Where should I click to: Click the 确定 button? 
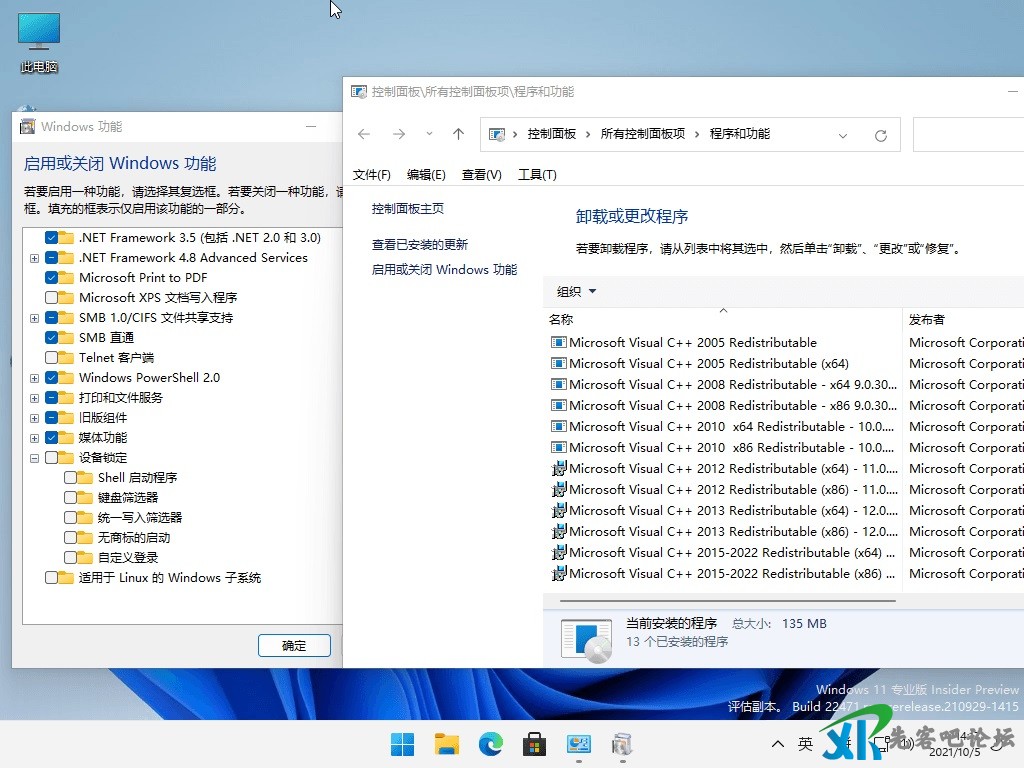[294, 645]
